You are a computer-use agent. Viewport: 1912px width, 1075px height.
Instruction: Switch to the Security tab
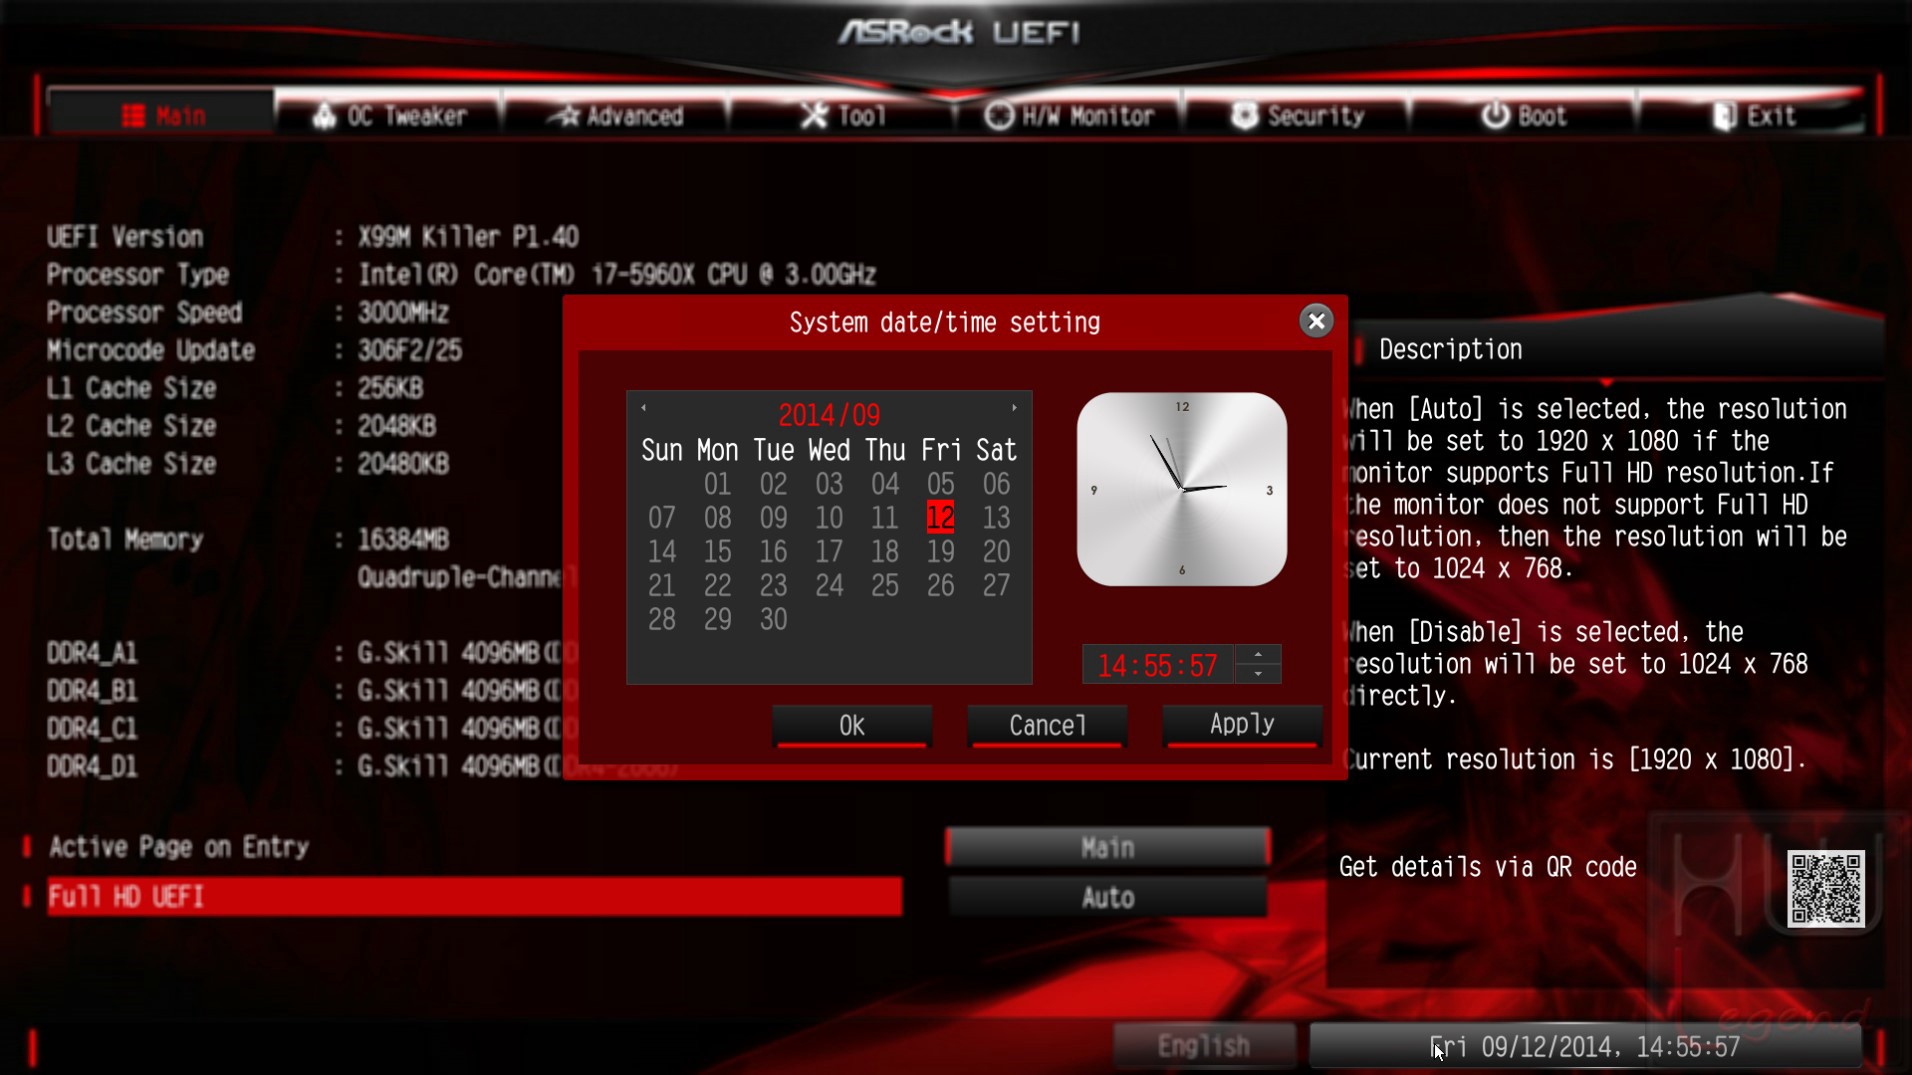(1297, 115)
